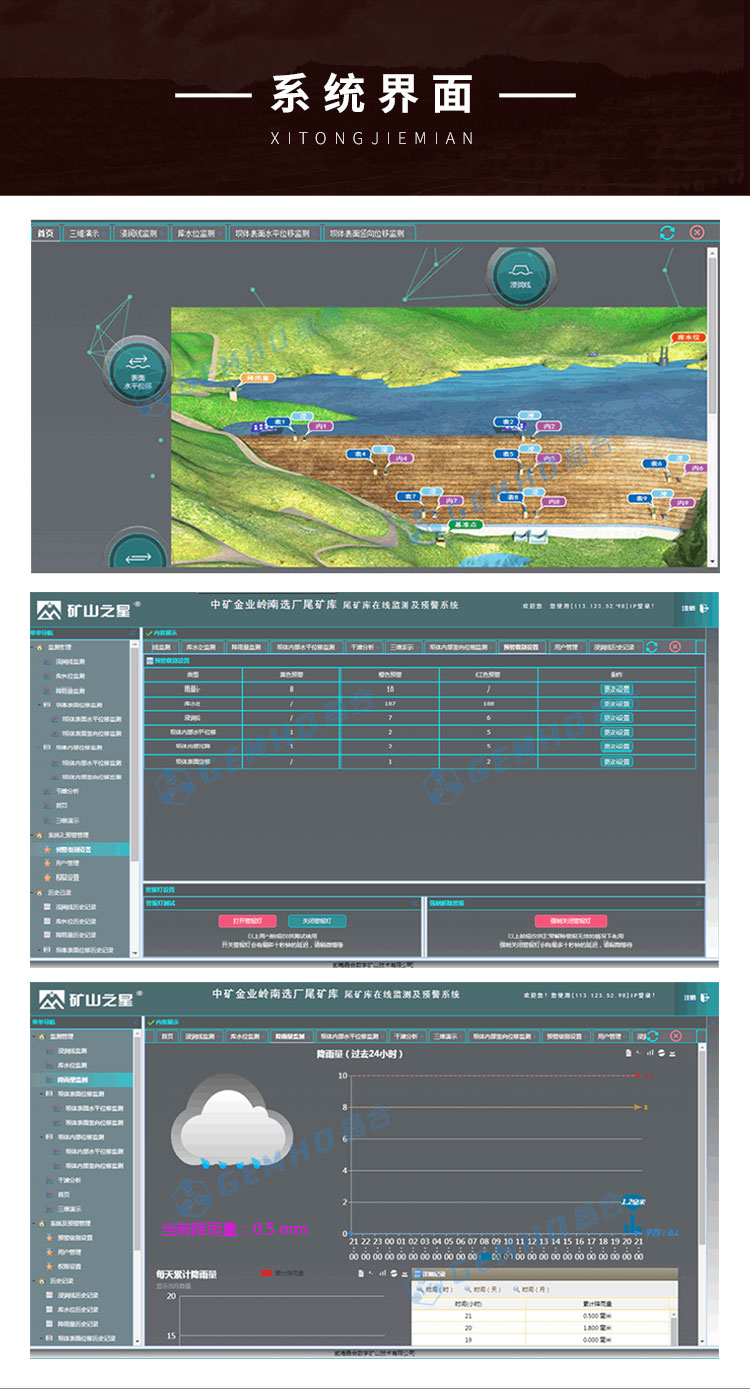Click the yellow 降雨量 marker on the 3D map
750x1389 pixels.
pyautogui.click(x=259, y=379)
